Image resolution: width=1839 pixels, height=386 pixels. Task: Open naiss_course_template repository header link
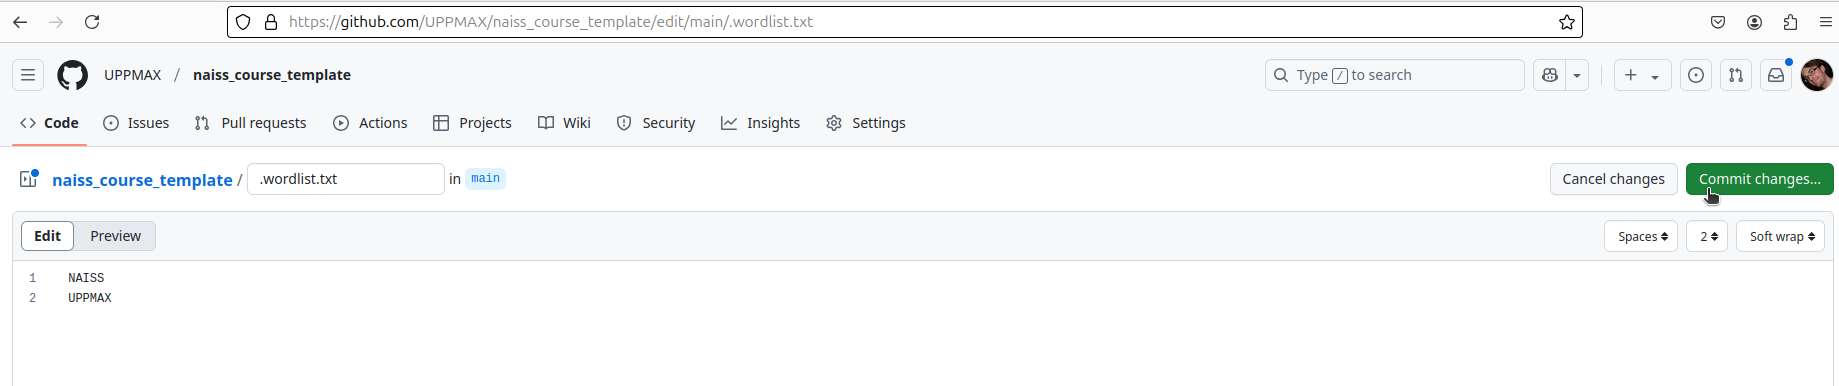[272, 75]
